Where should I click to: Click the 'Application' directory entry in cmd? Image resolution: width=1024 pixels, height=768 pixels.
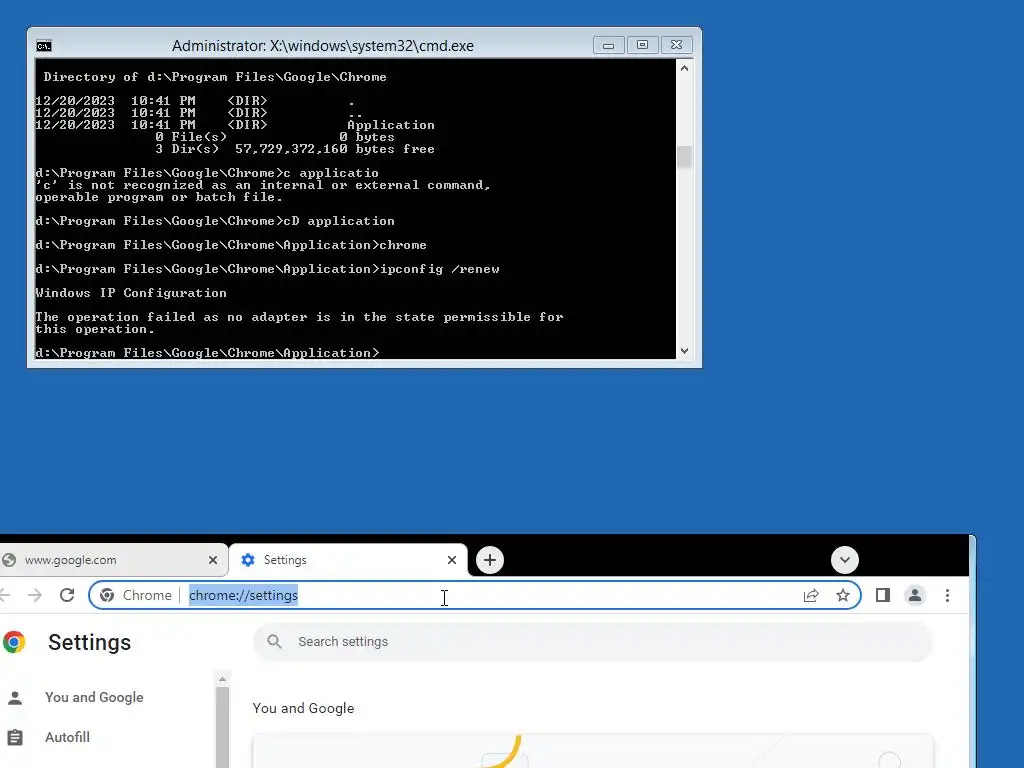point(391,125)
